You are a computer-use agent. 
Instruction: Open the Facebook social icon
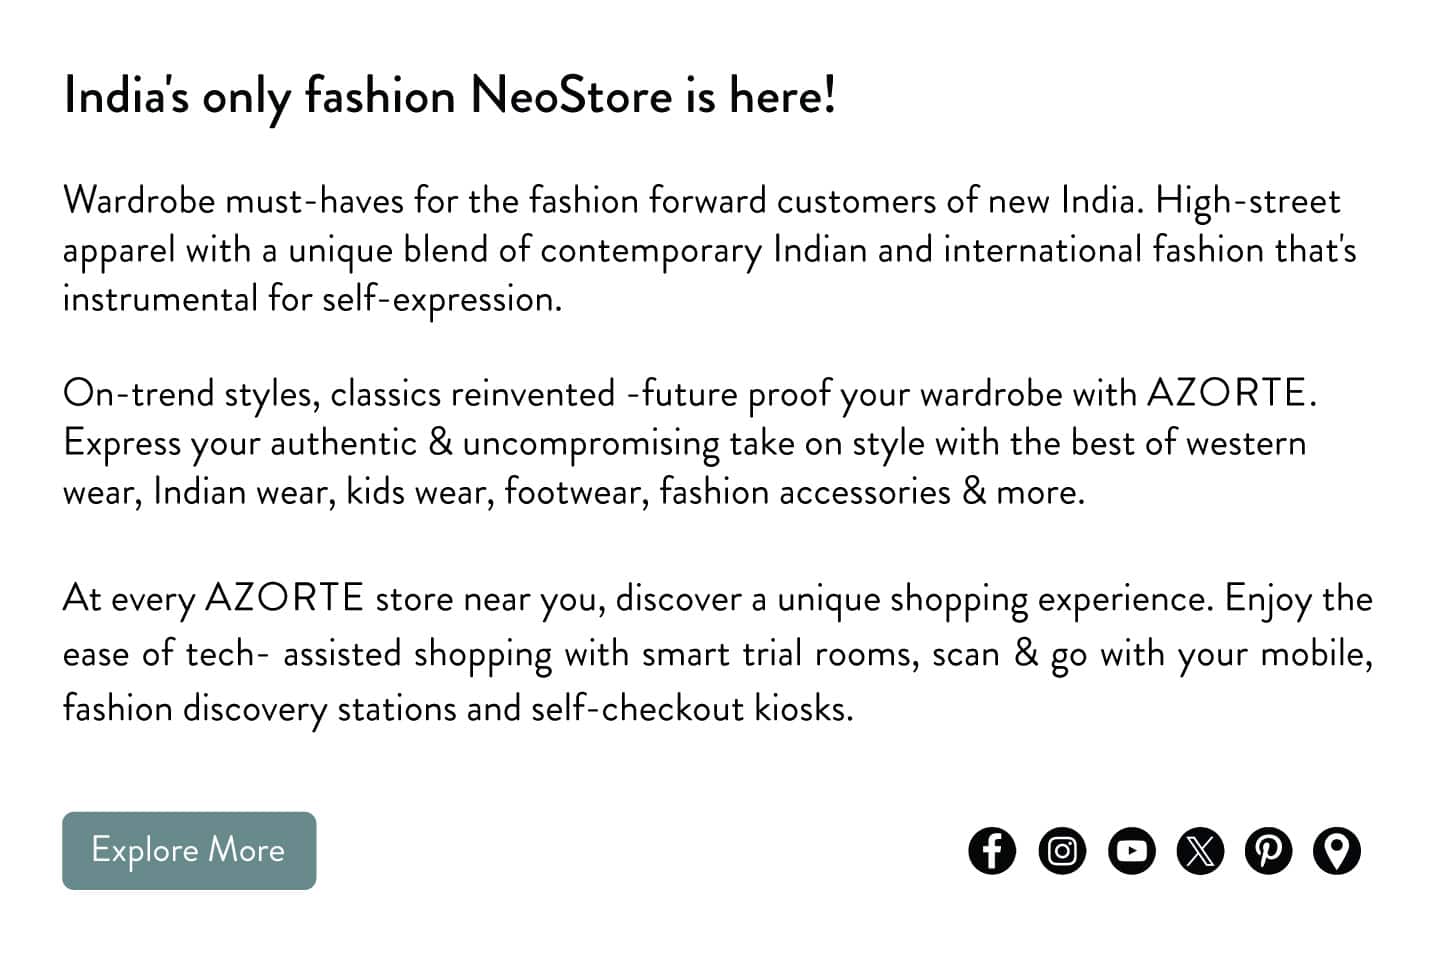[x=991, y=851]
